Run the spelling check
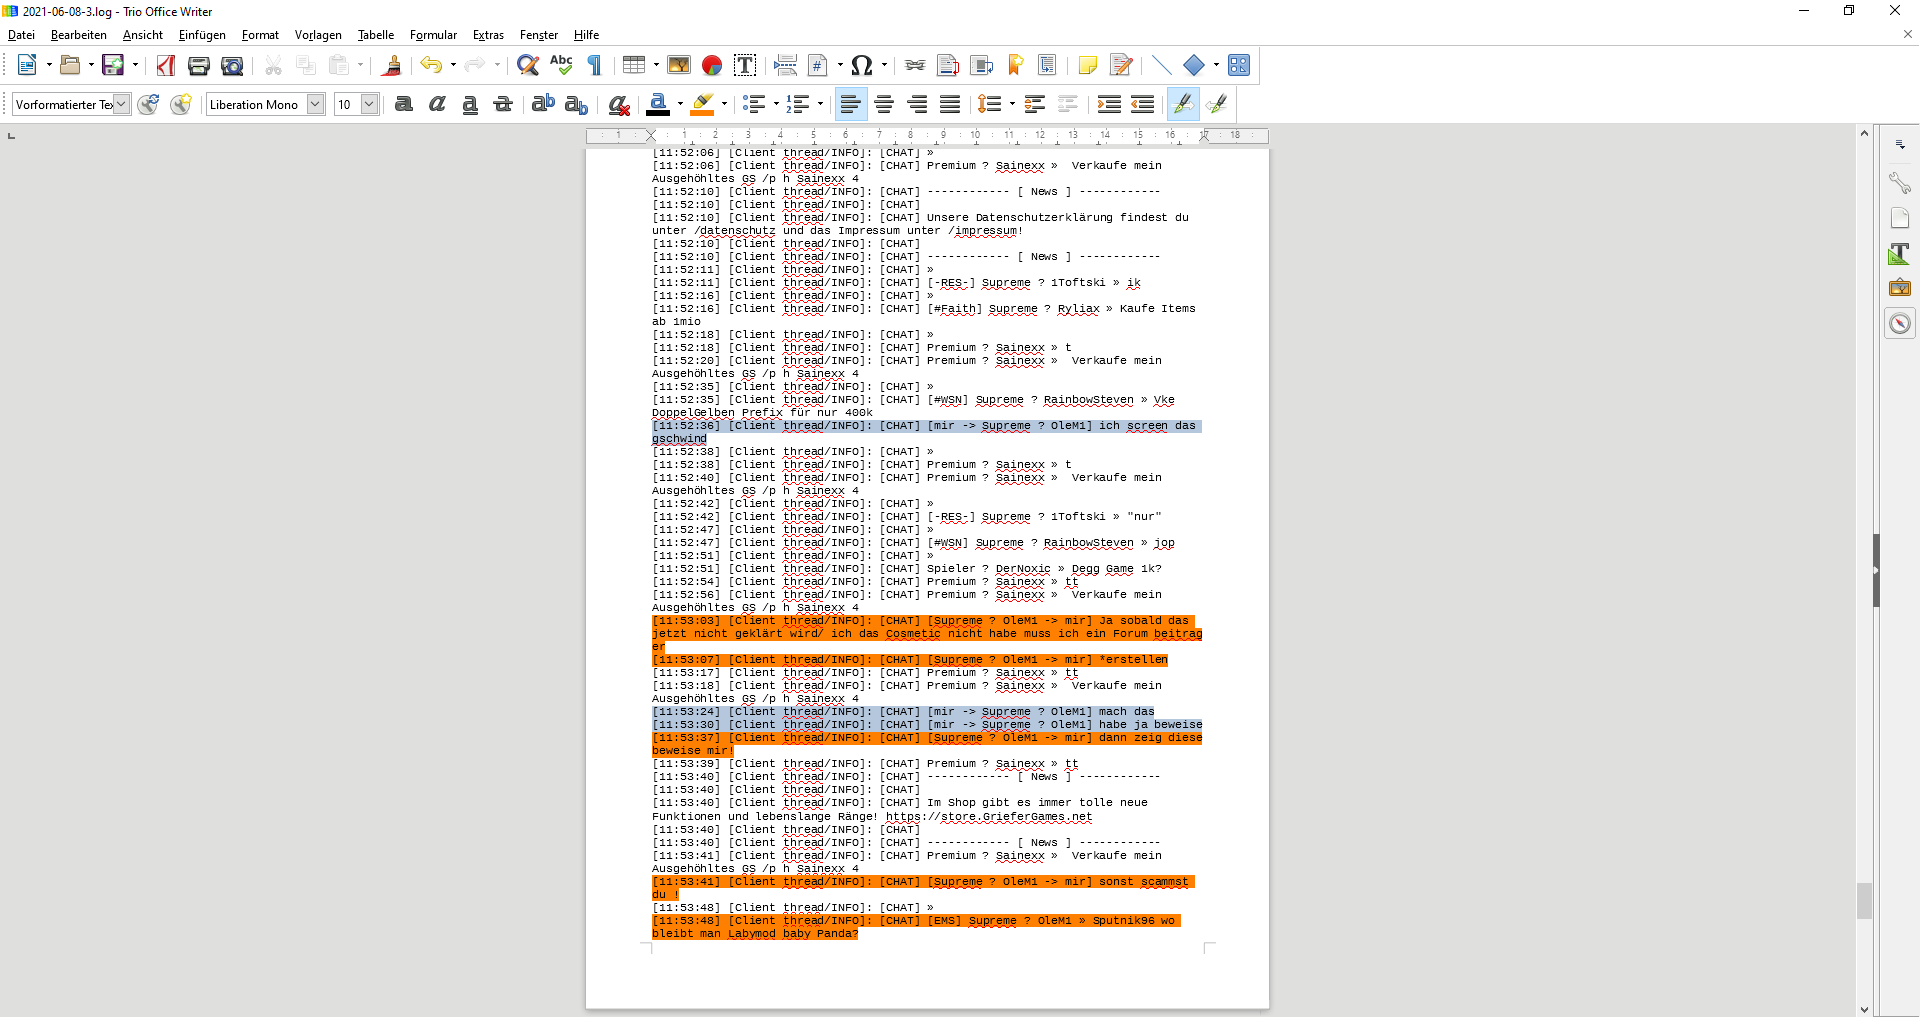 click(561, 65)
